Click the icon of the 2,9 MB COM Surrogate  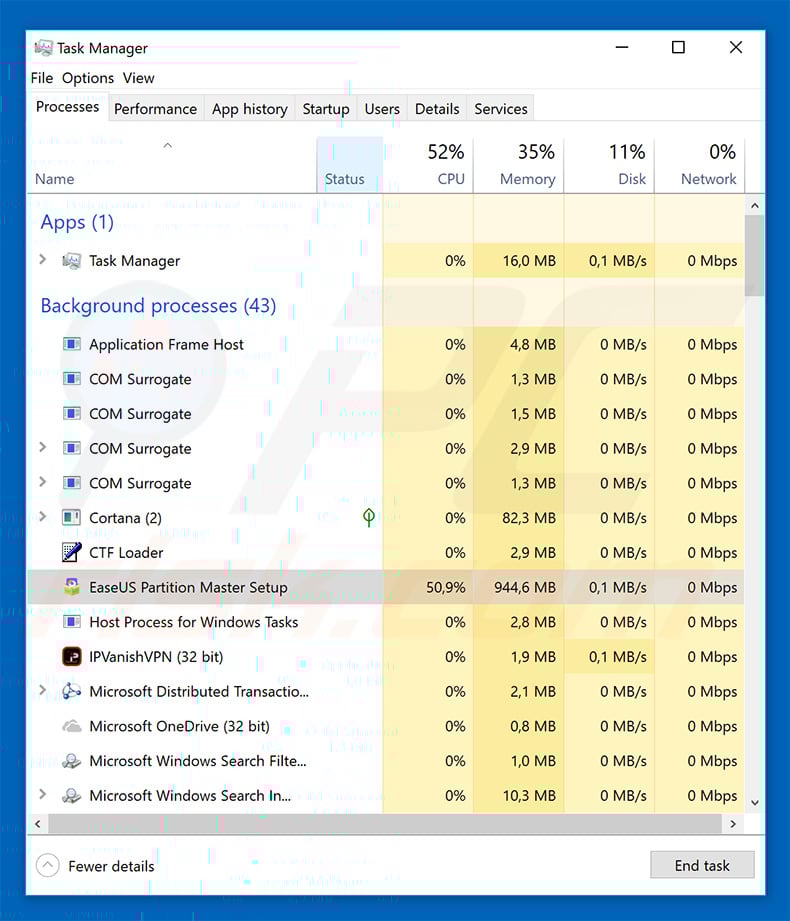point(72,448)
